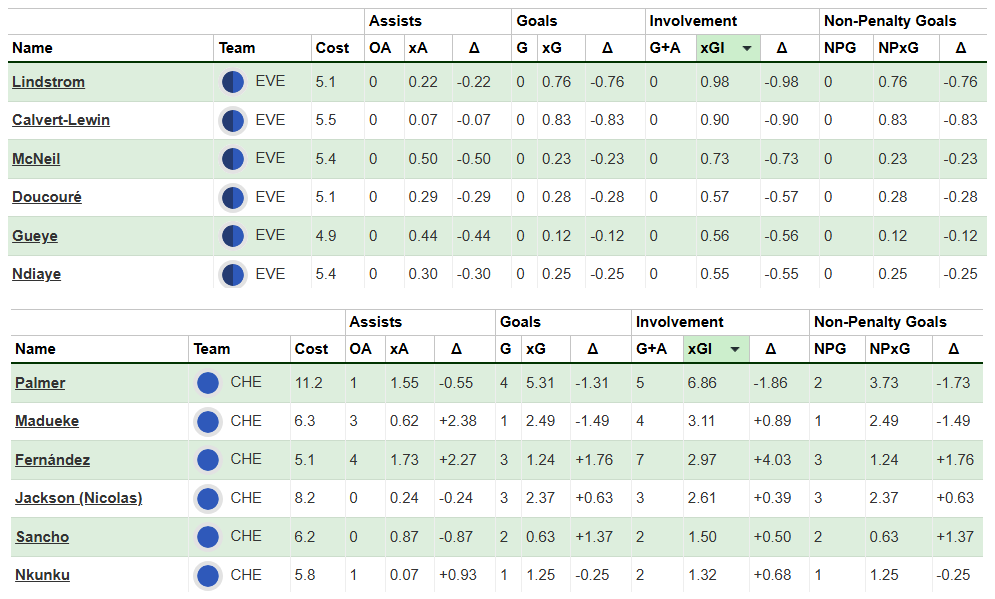Click Everton badge in Lindstrom's row
The width and height of the screenshot is (995, 599).
tap(232, 82)
